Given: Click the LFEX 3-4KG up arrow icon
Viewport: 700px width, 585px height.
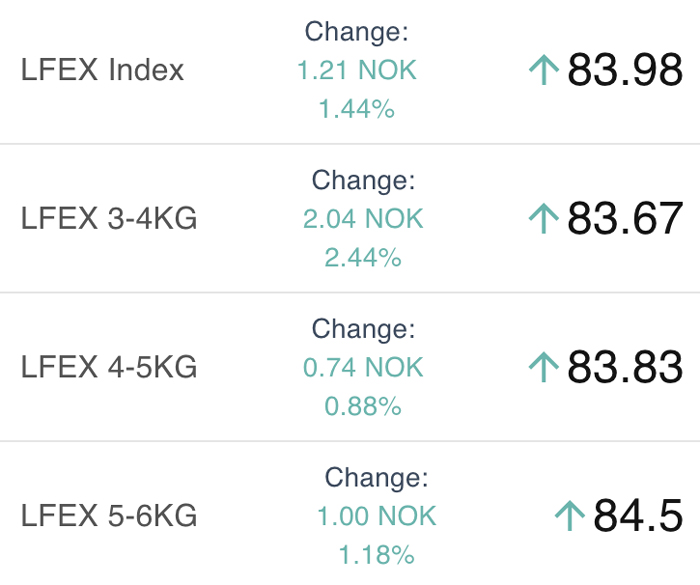Looking at the screenshot, I should 543,218.
